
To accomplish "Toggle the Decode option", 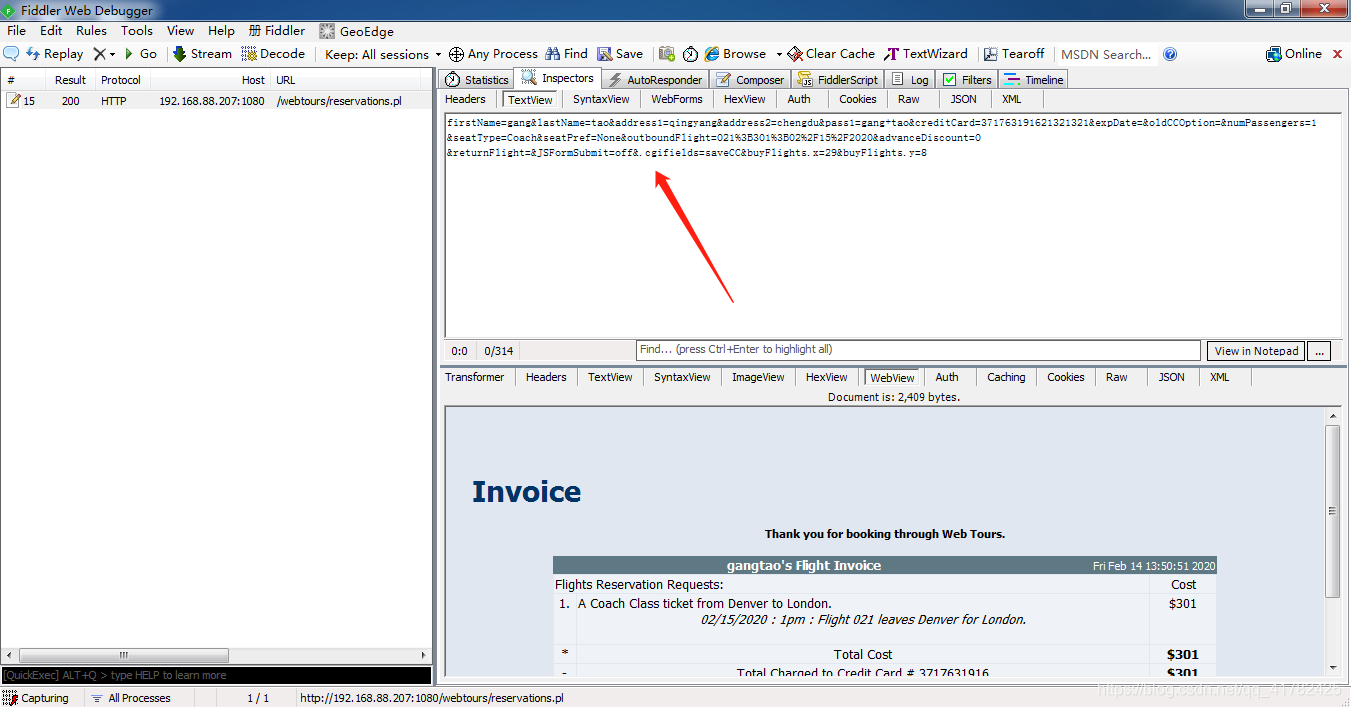I will [273, 54].
